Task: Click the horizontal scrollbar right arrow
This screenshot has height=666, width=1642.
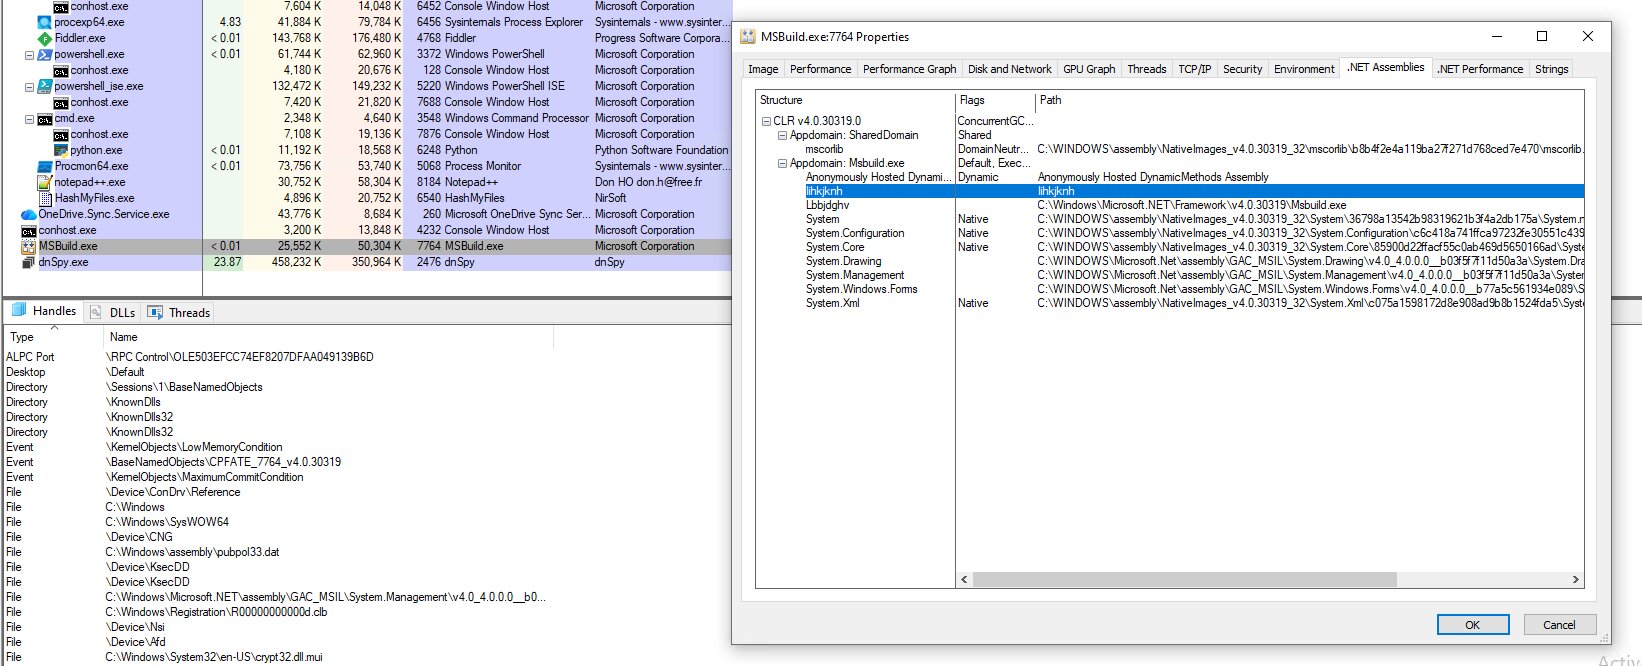Action: point(1575,580)
